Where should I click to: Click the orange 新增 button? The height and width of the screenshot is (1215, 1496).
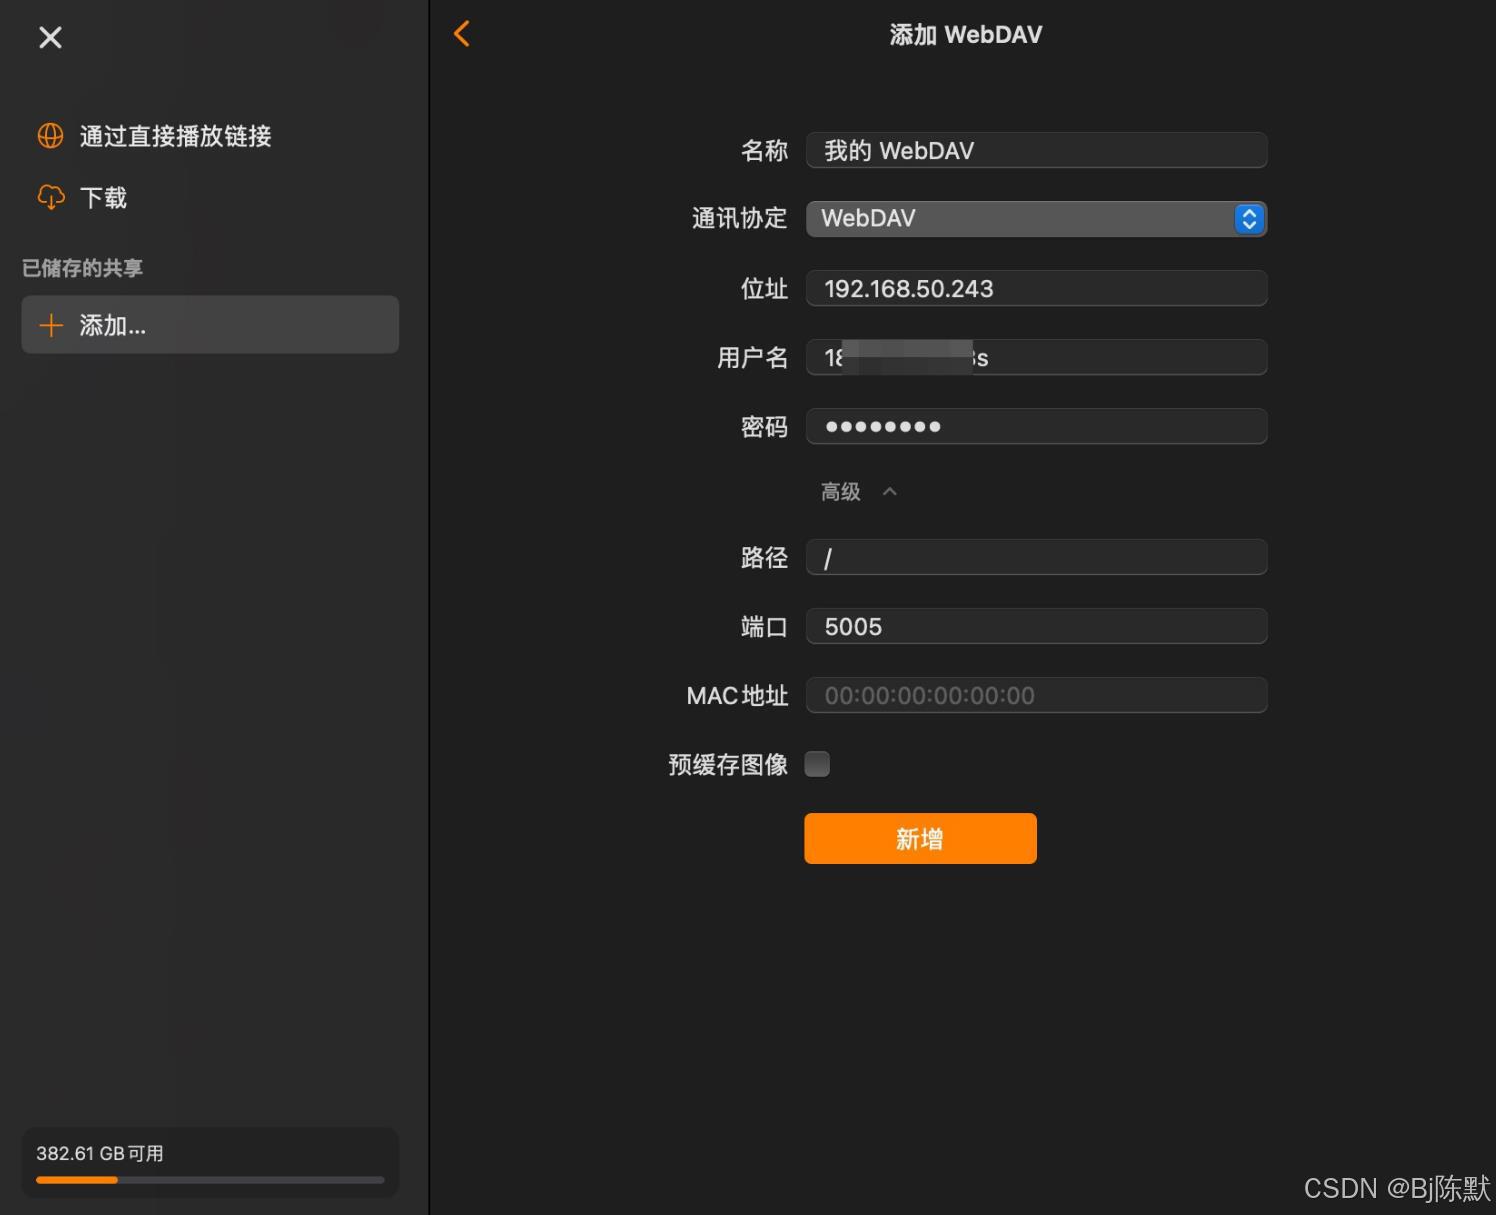click(x=920, y=838)
